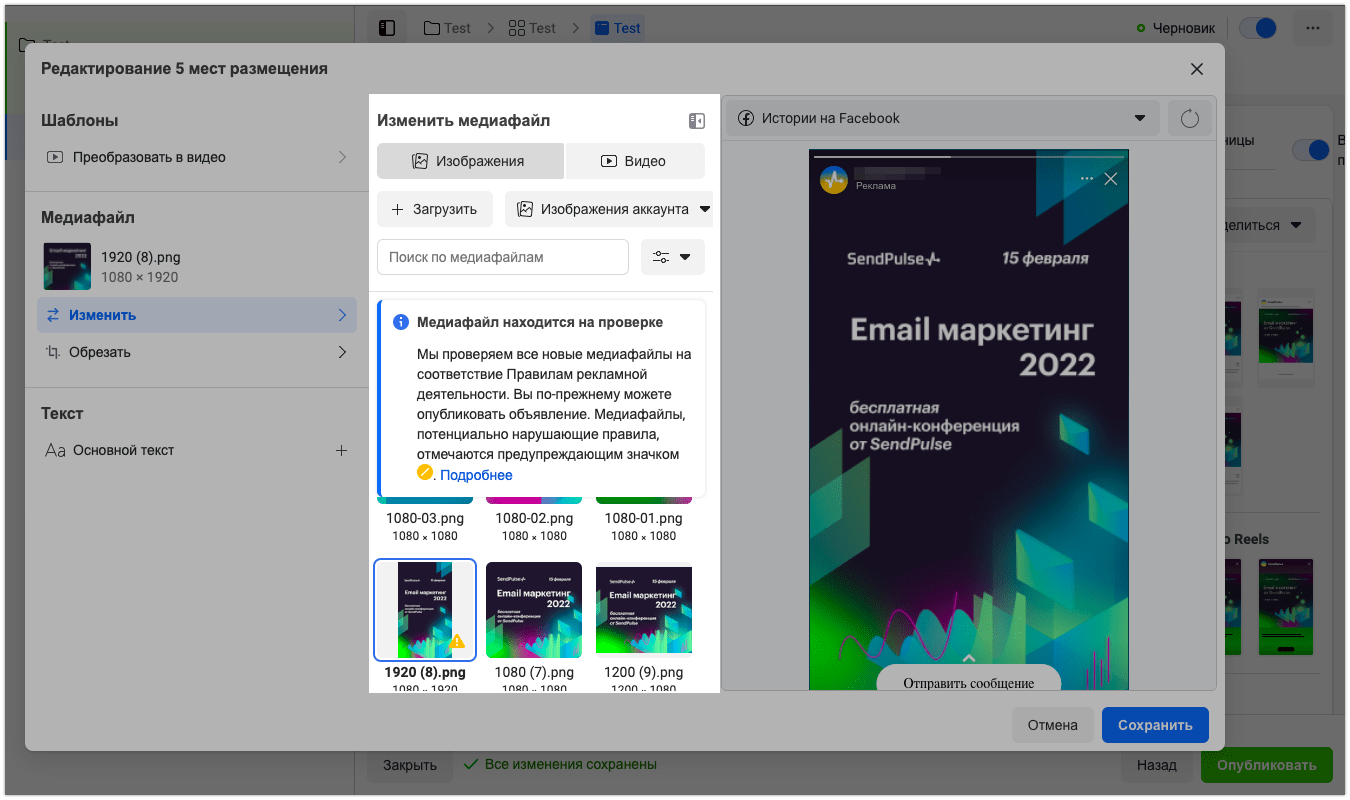Click Отправить сообщение in preview
The height and width of the screenshot is (800, 1350).
coord(968,679)
